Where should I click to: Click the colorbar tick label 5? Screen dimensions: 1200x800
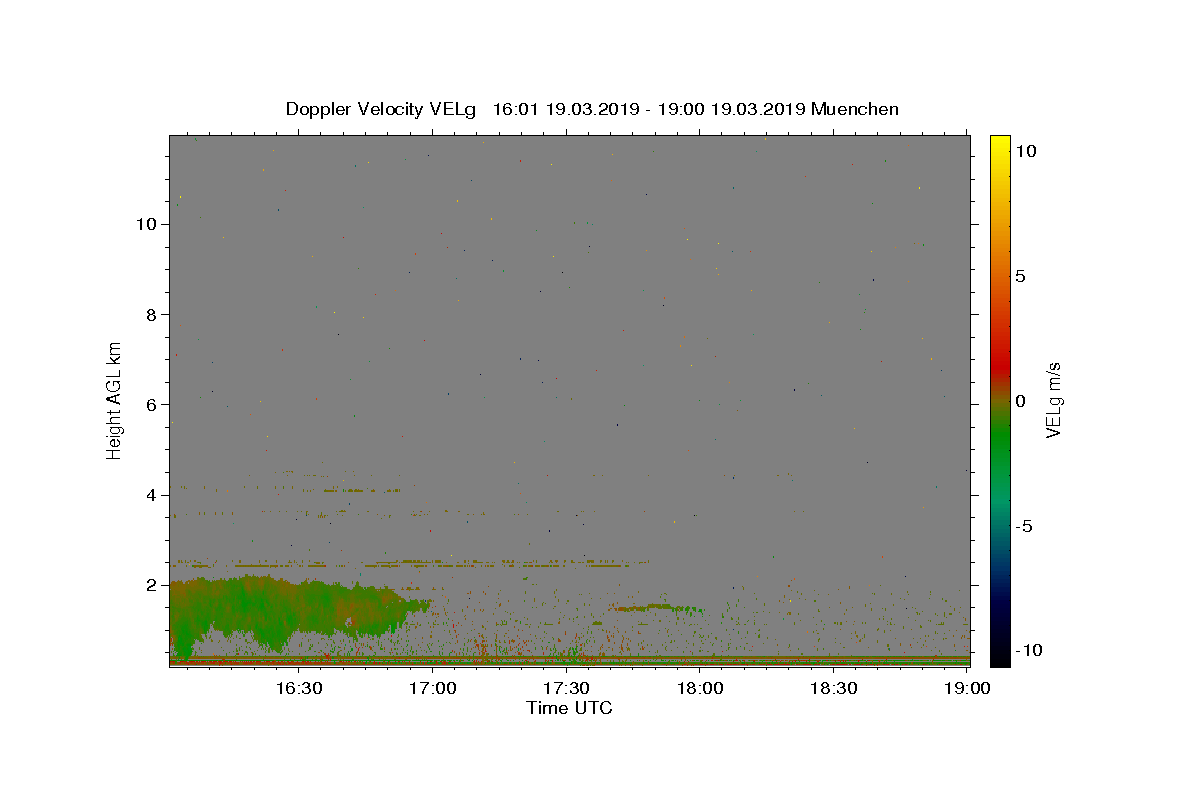(1020, 276)
